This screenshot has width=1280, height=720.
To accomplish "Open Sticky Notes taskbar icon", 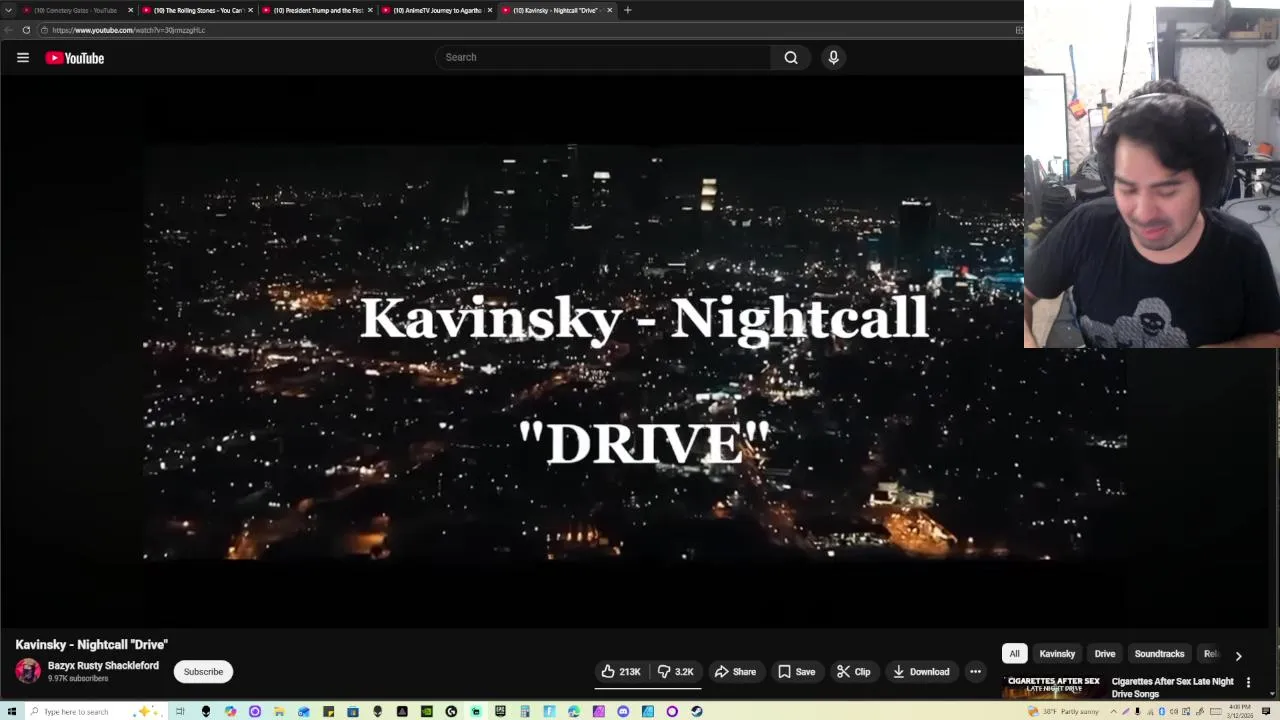I will pyautogui.click(x=328, y=711).
